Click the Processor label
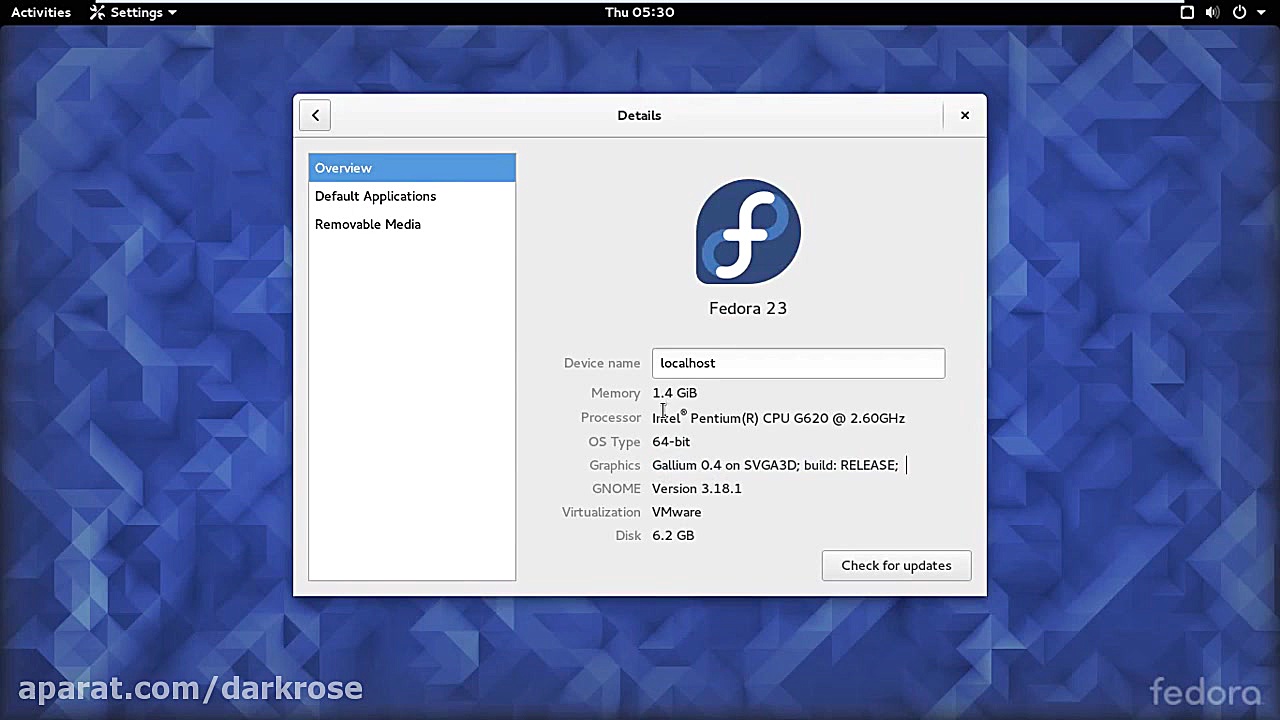This screenshot has height=720, width=1280. pos(611,417)
